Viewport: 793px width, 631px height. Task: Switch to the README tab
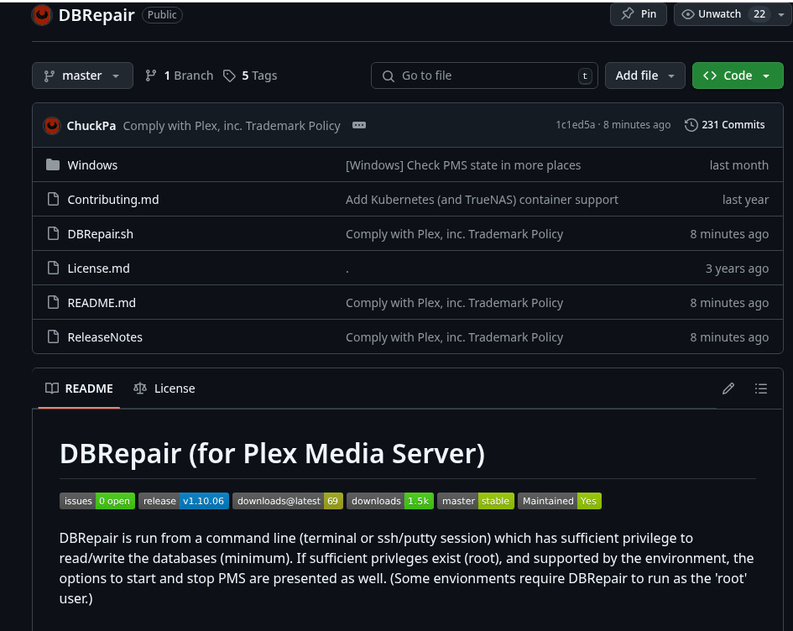[x=79, y=388]
